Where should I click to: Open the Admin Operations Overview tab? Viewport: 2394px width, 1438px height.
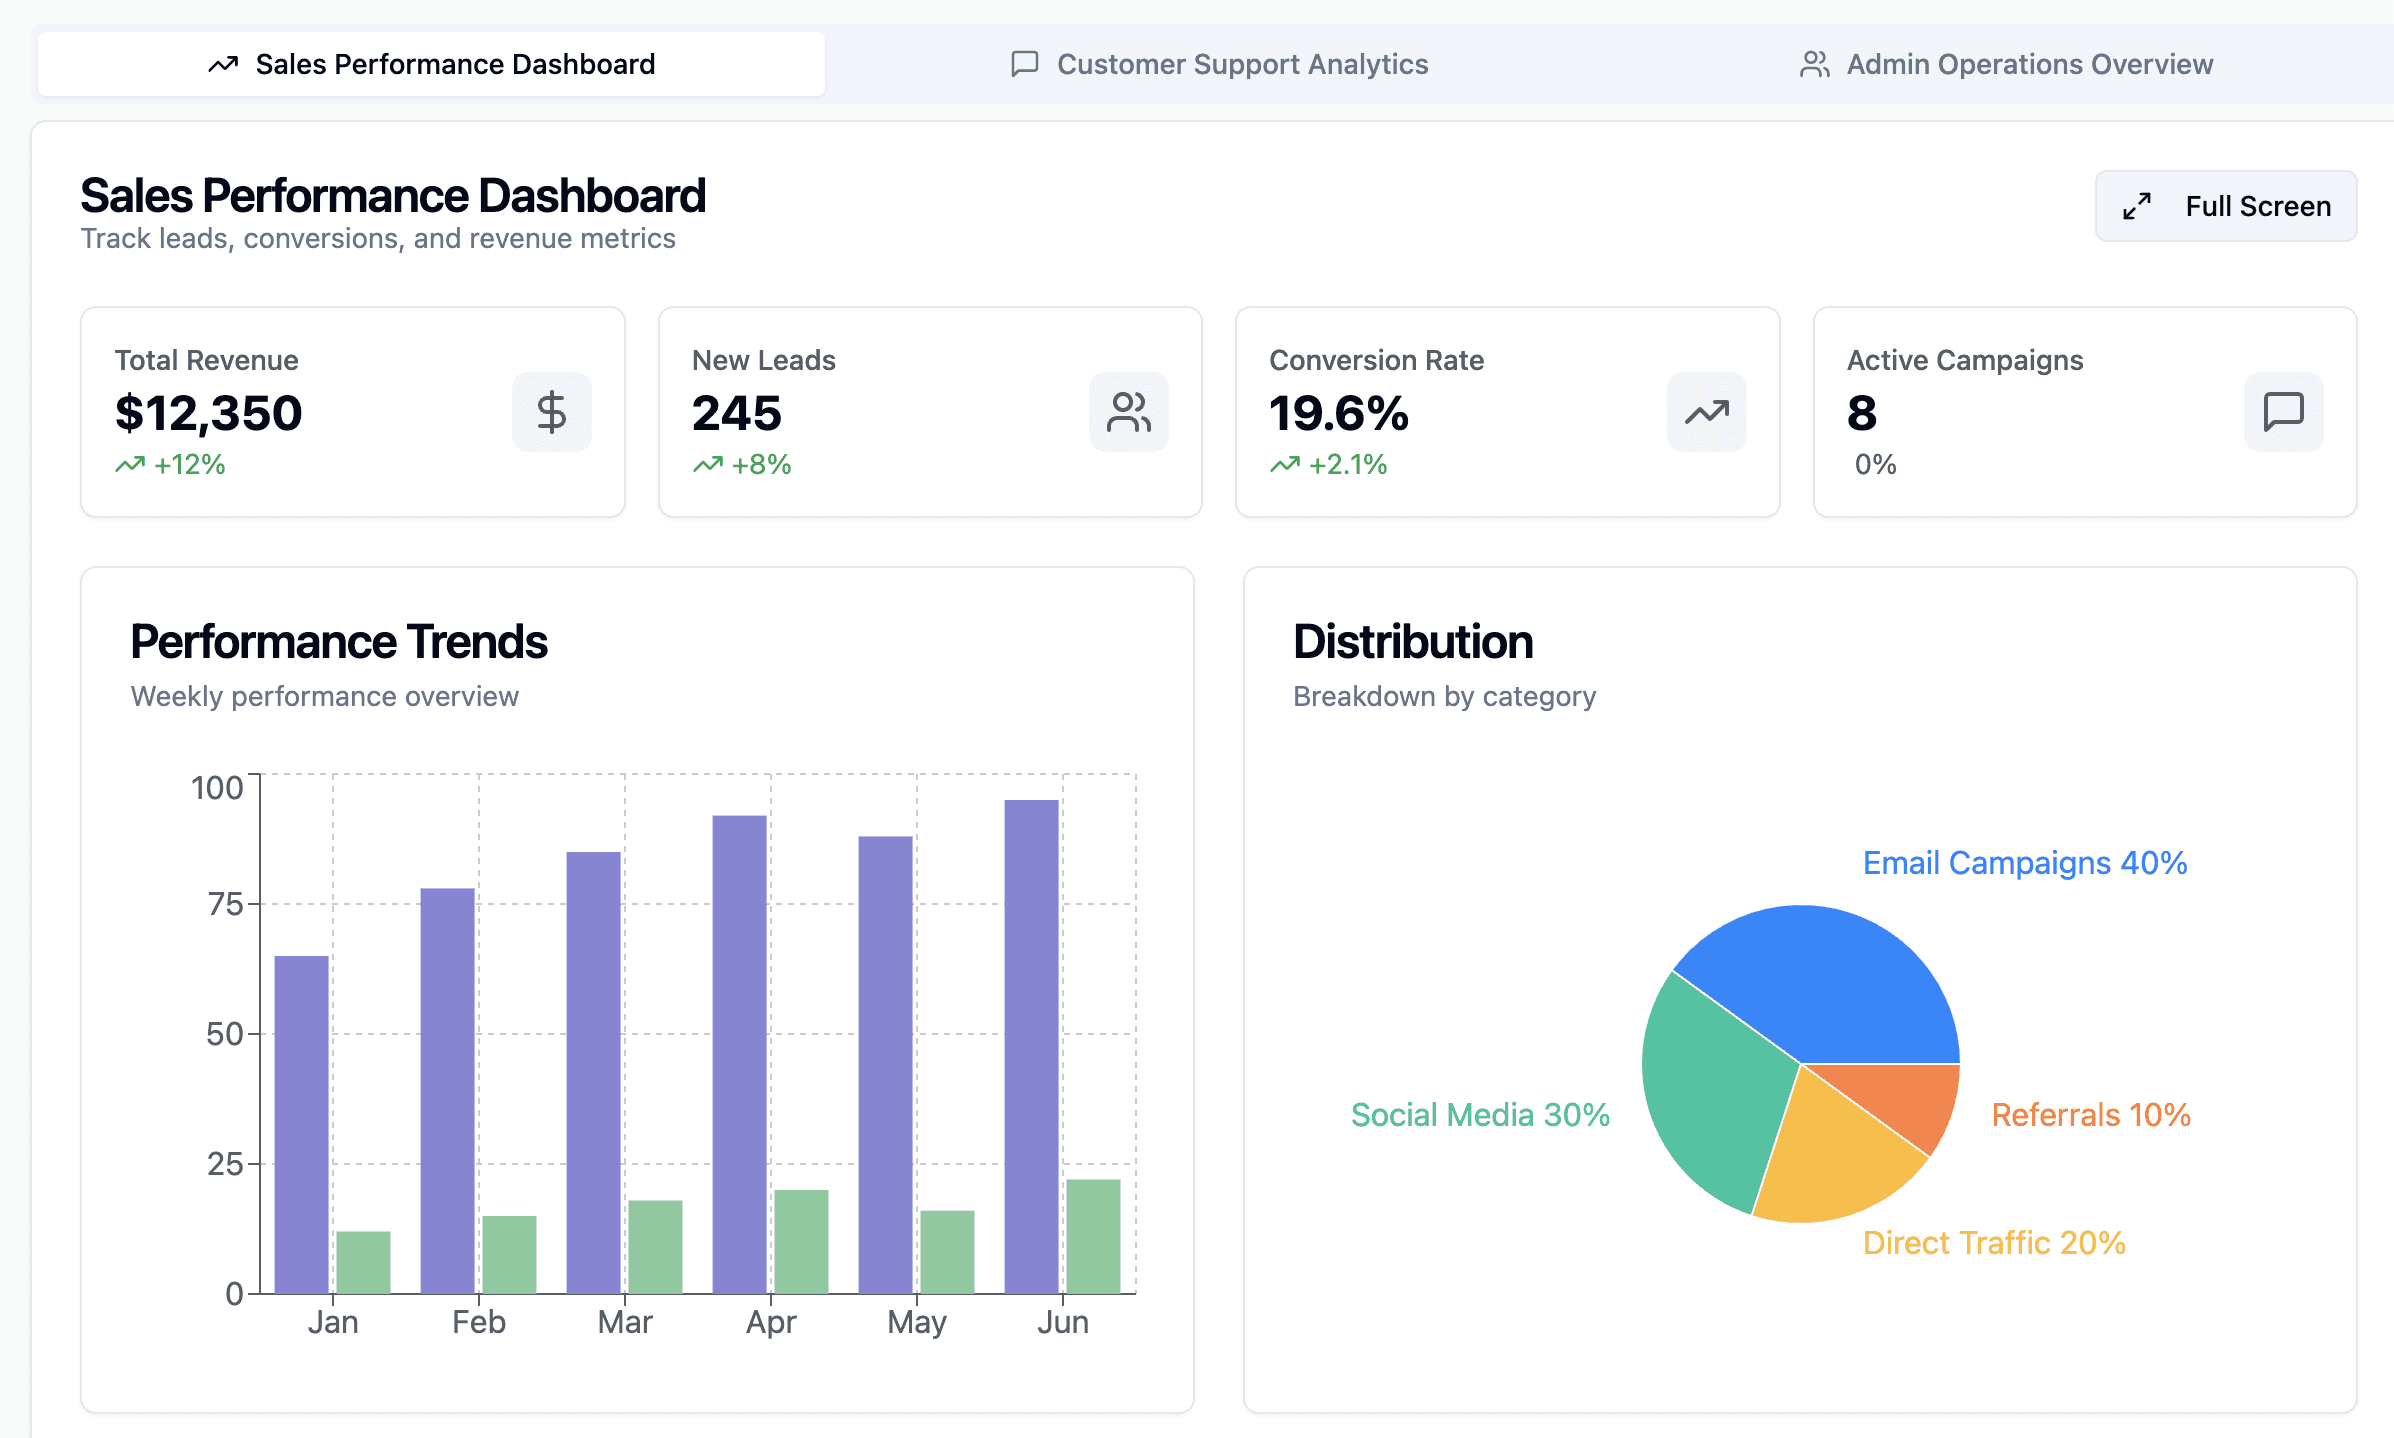point(2006,64)
